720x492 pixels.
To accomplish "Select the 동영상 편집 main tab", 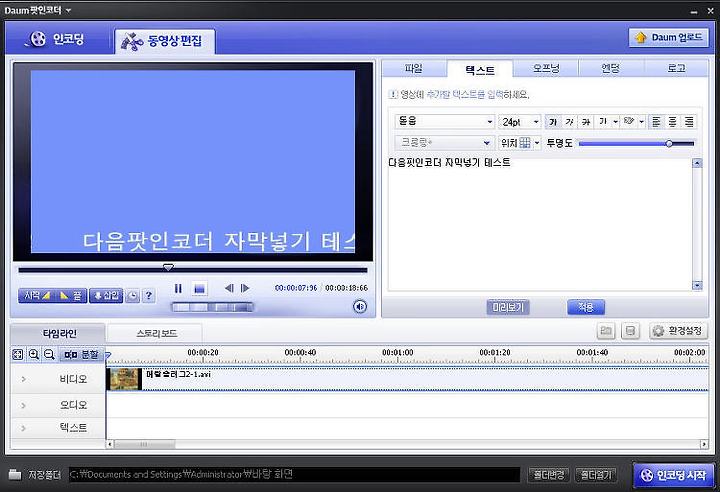I will click(x=164, y=42).
